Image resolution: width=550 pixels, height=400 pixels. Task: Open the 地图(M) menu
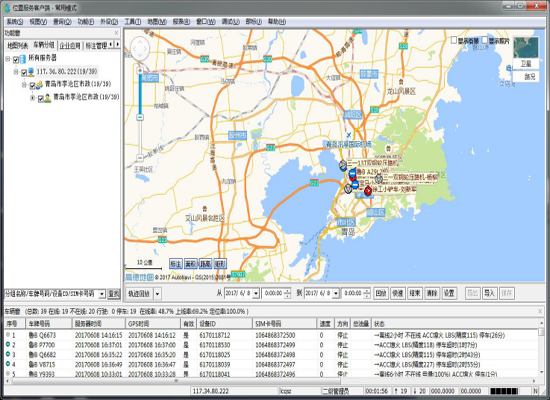point(157,22)
